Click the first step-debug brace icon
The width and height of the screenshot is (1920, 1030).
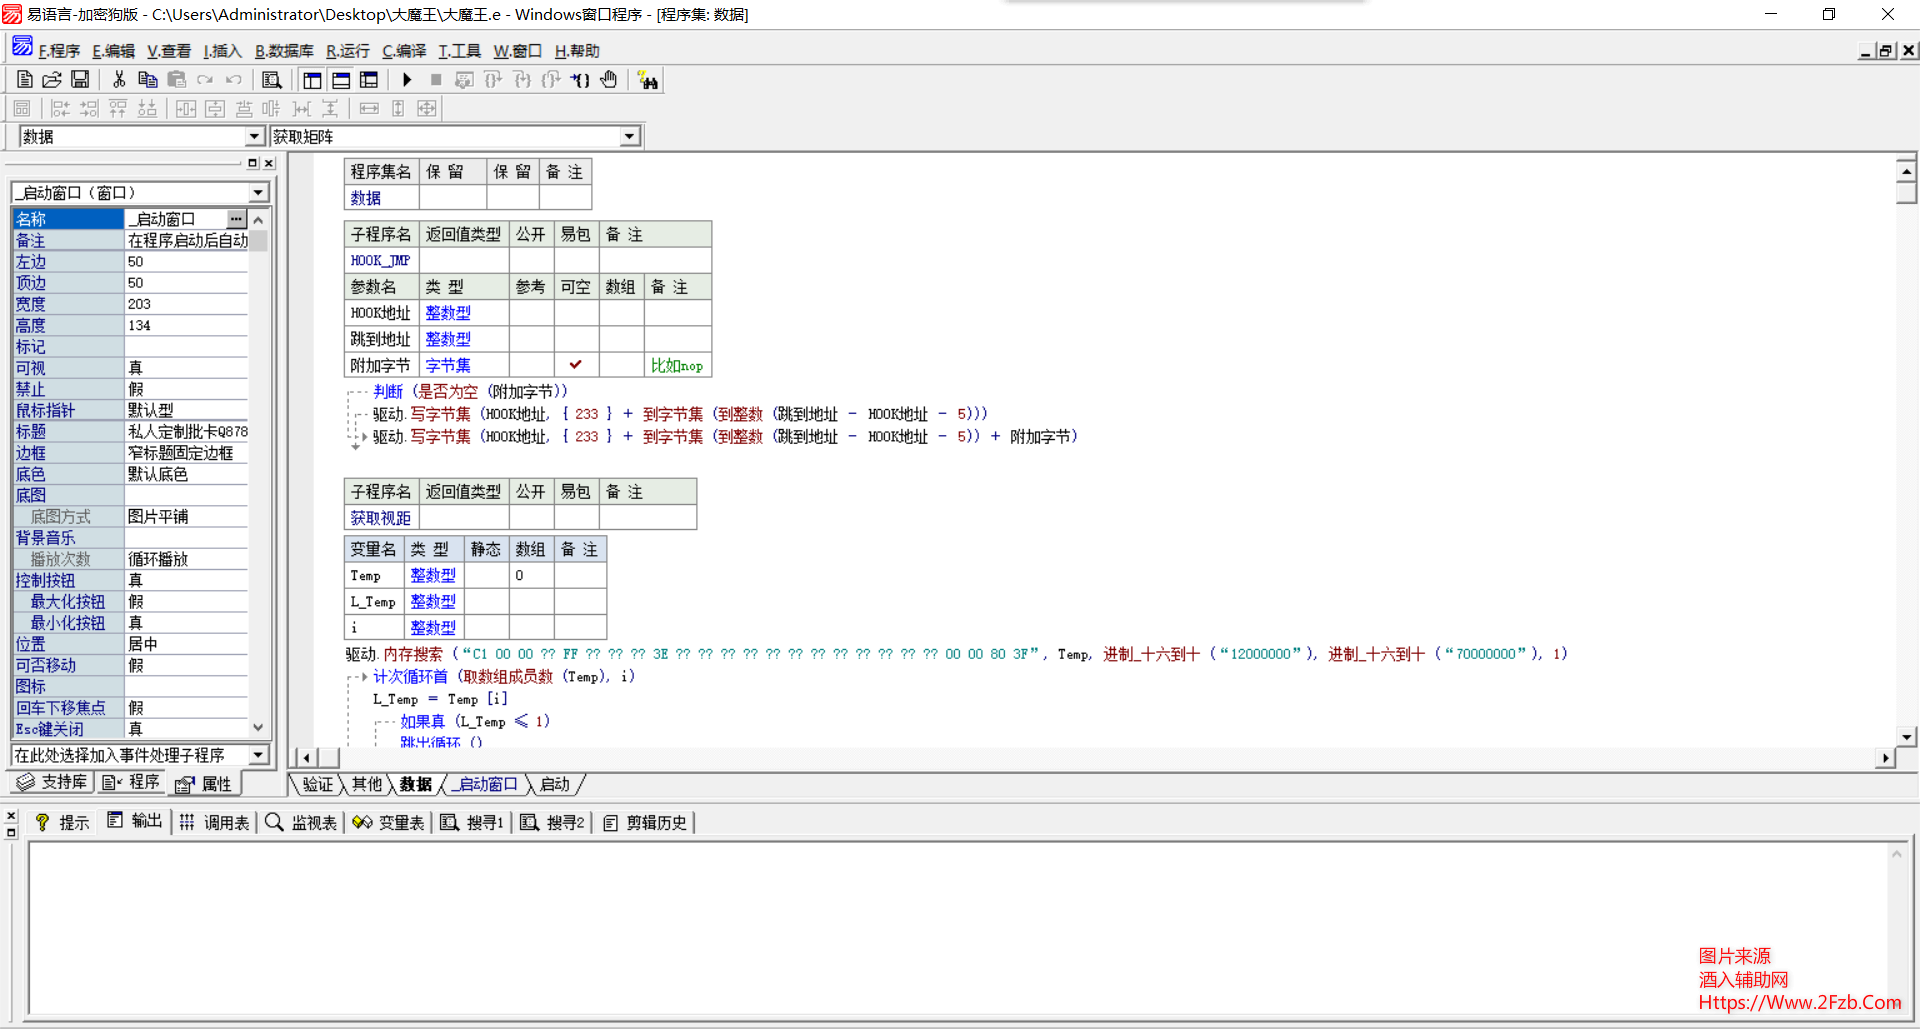point(493,80)
